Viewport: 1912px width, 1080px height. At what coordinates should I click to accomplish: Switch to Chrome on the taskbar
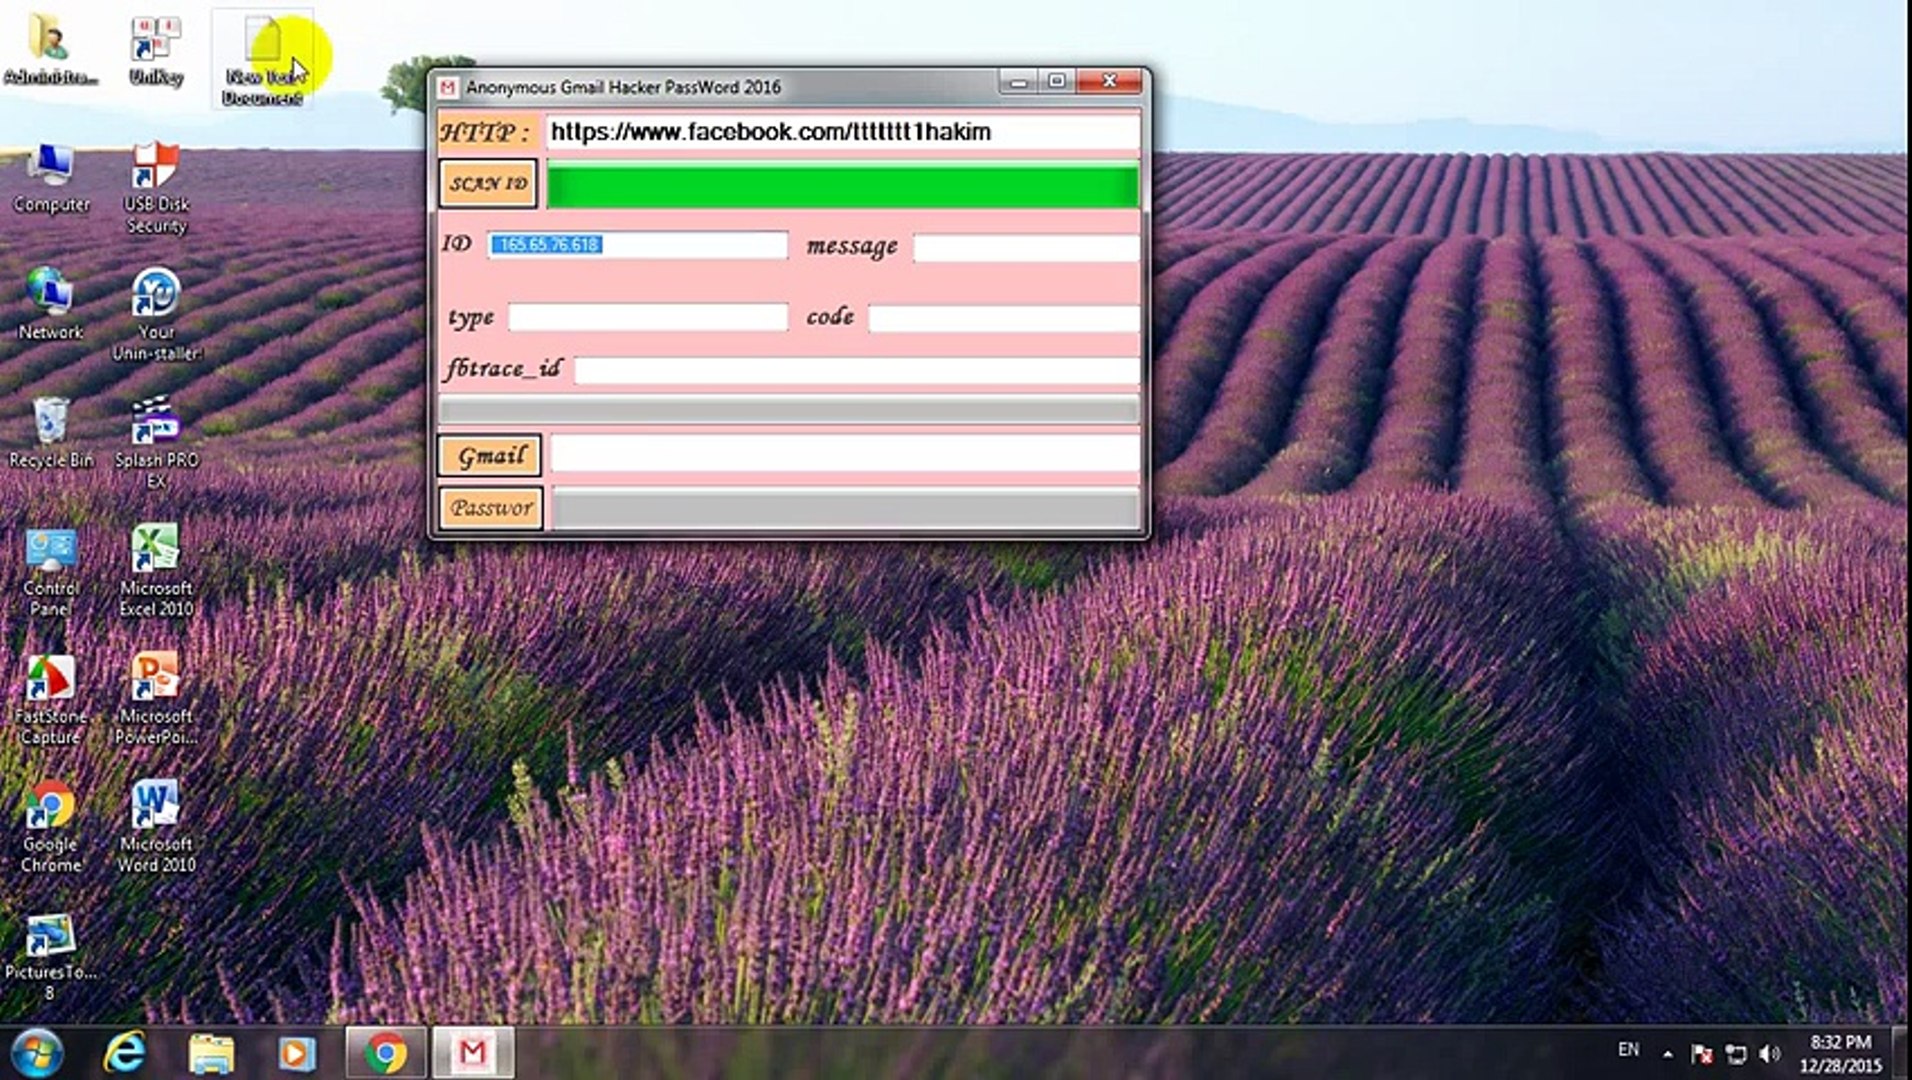[x=386, y=1053]
